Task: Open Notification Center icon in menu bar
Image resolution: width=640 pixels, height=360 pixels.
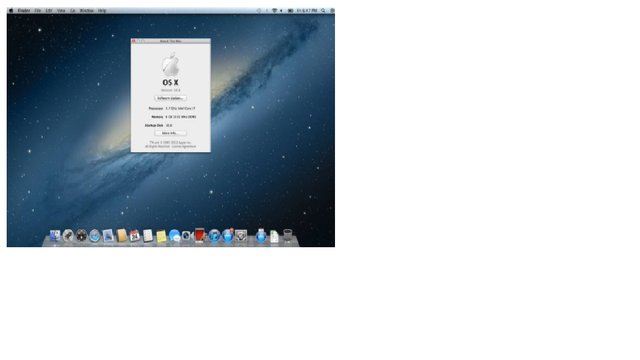Action: tap(332, 11)
